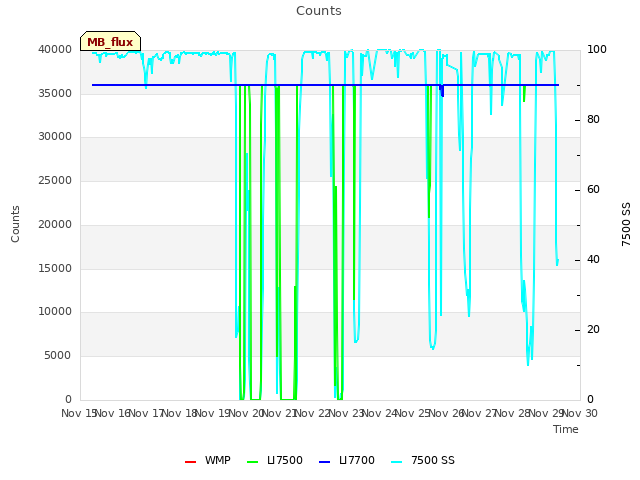640x480 pixels.
Task: Click the cyan 7500 SS legend marker
Action: [x=397, y=462]
